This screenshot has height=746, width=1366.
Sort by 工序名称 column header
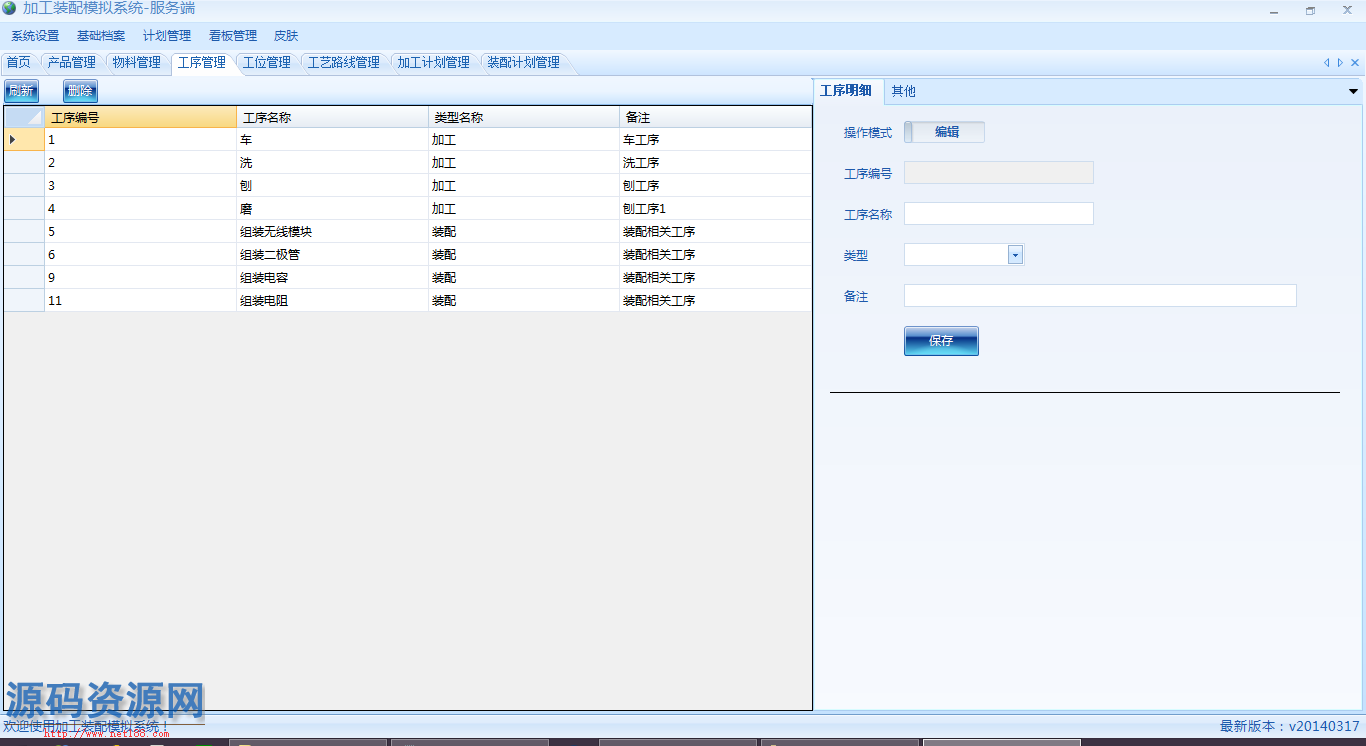tap(333, 117)
